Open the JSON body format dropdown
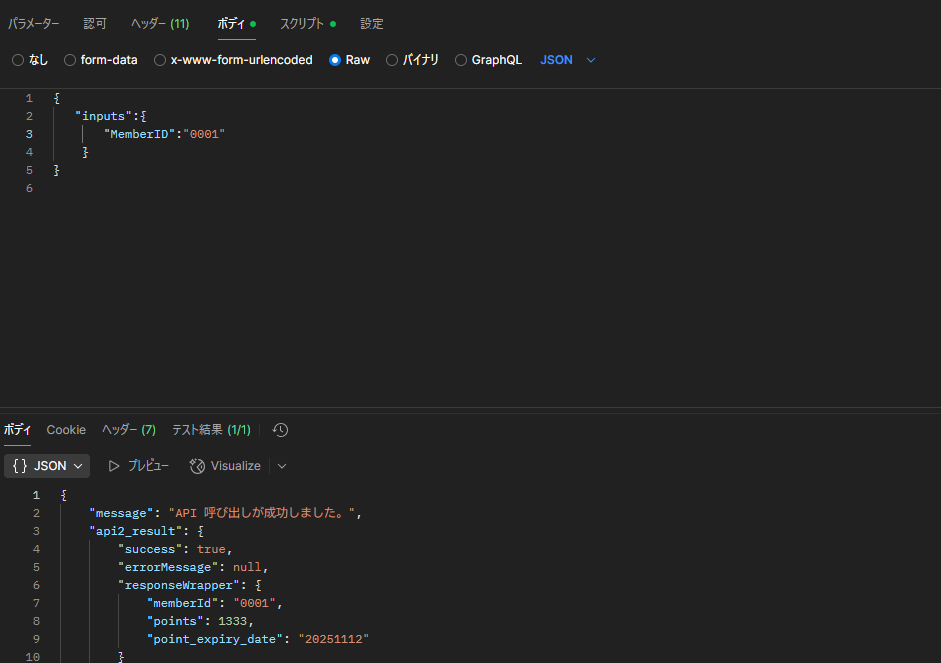 pyautogui.click(x=568, y=60)
